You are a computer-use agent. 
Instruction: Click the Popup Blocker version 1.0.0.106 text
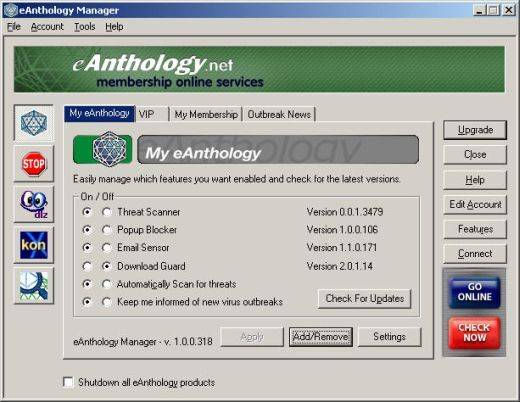(342, 230)
